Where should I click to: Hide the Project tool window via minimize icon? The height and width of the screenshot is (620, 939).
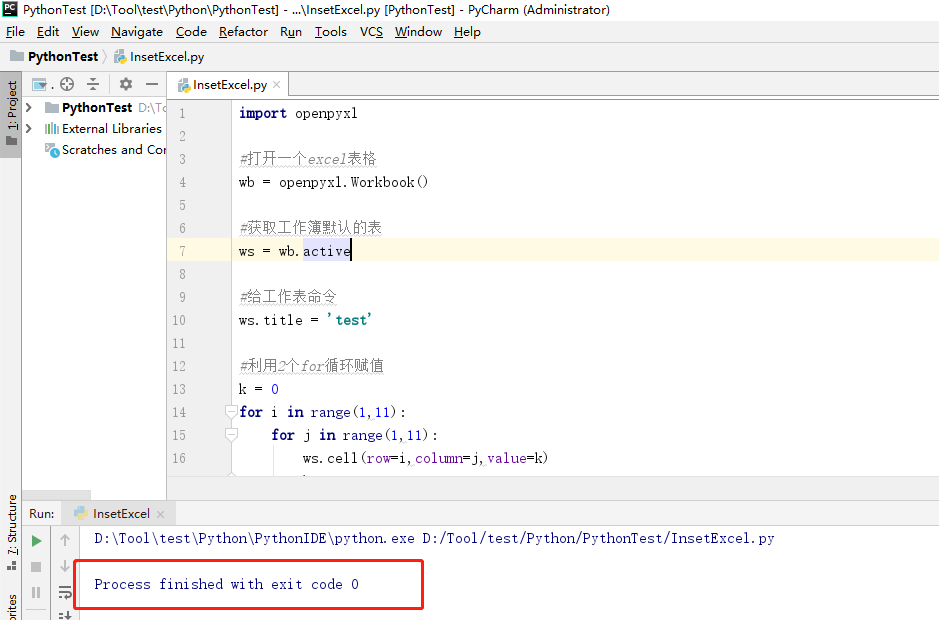point(152,84)
